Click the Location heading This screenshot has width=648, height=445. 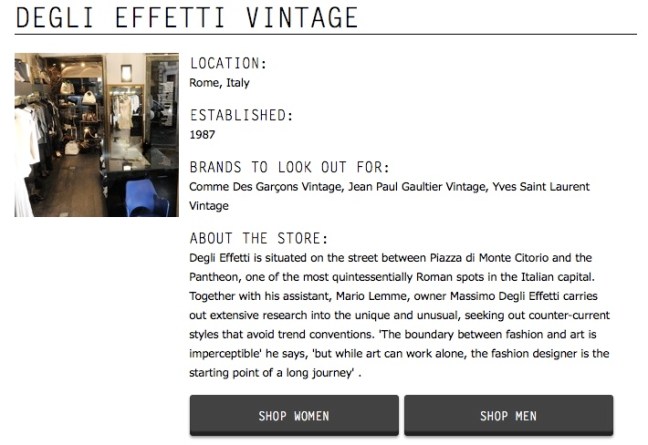point(228,64)
